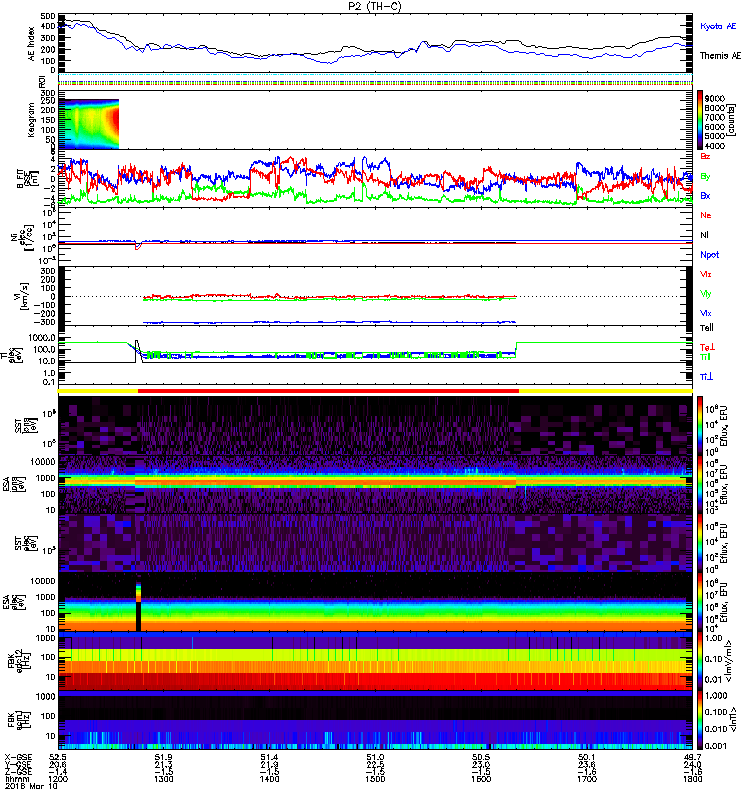Click the ROI row label
Viewport: 750px width, 800px height.
coord(42,80)
